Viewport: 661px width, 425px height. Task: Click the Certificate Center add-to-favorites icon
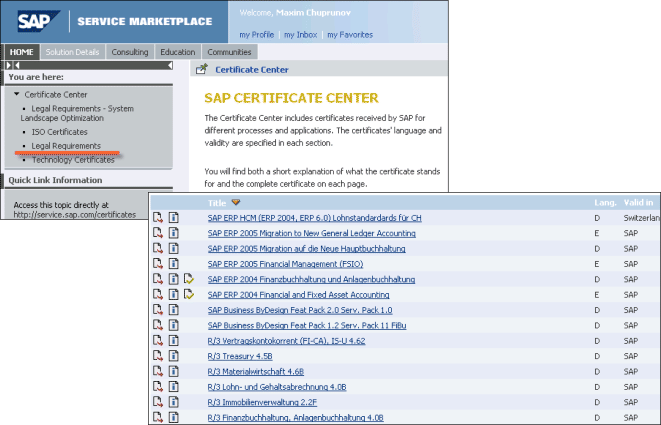click(x=202, y=69)
